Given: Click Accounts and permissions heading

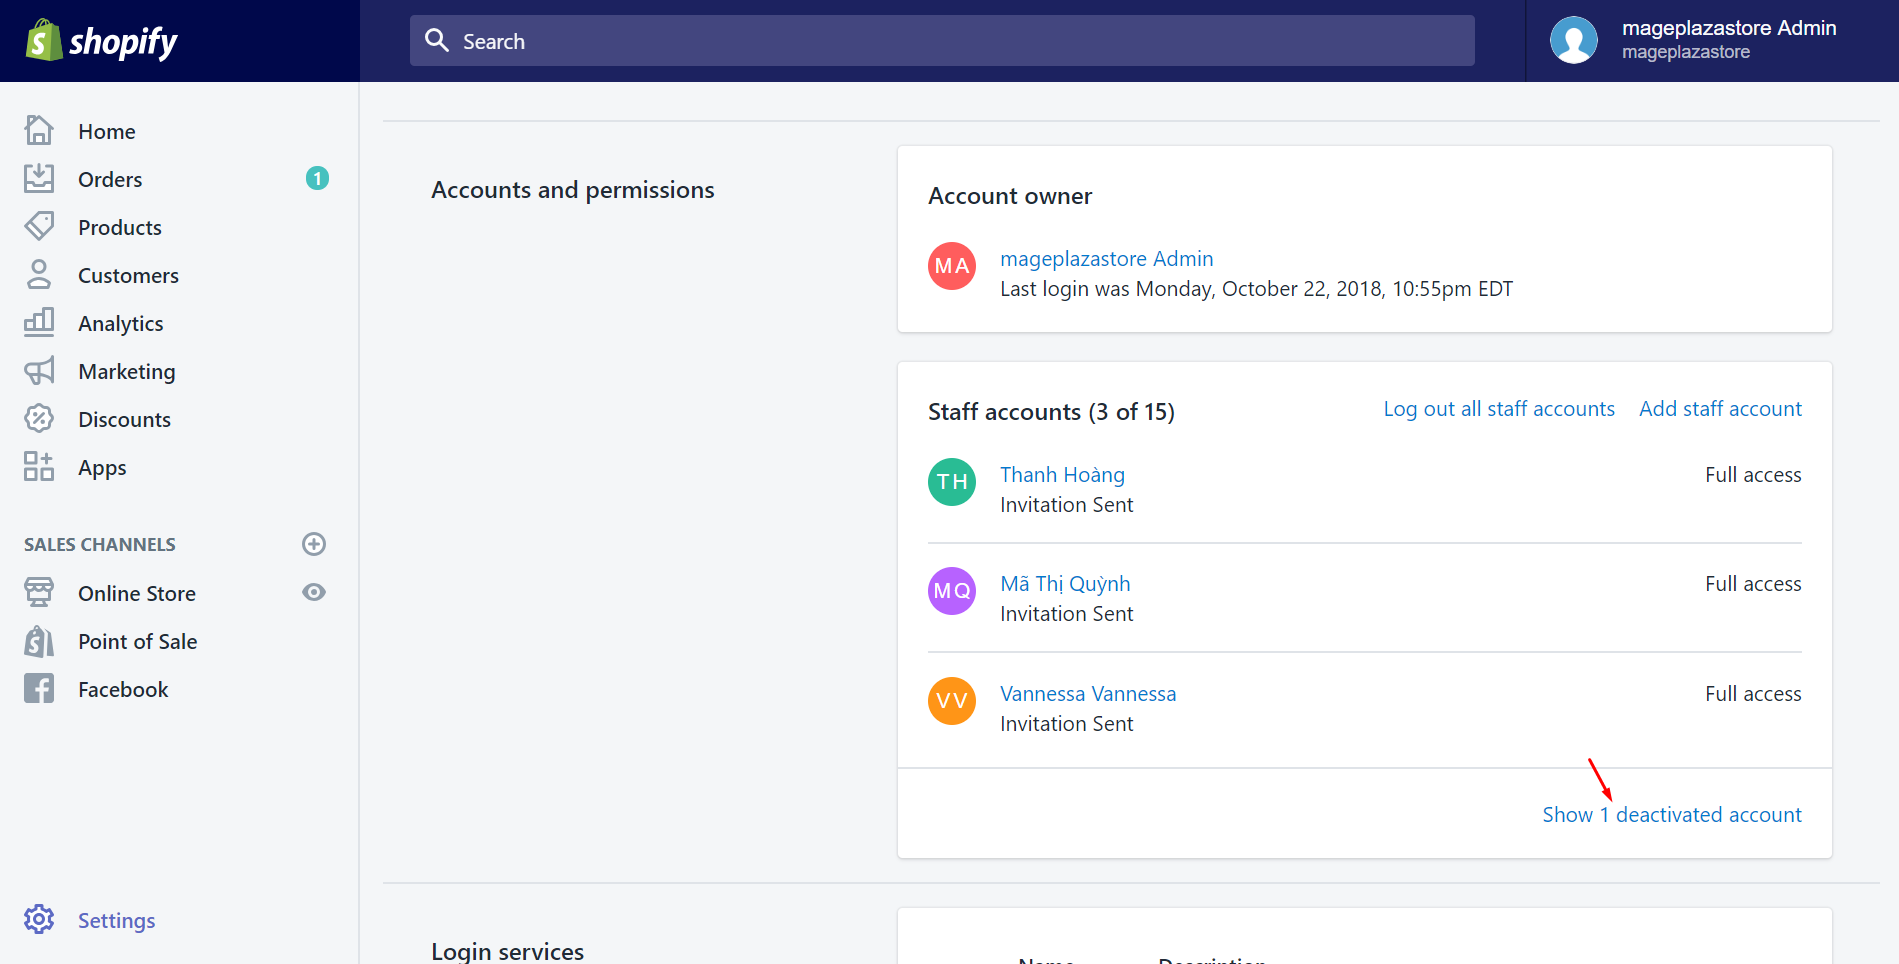Looking at the screenshot, I should [x=573, y=190].
